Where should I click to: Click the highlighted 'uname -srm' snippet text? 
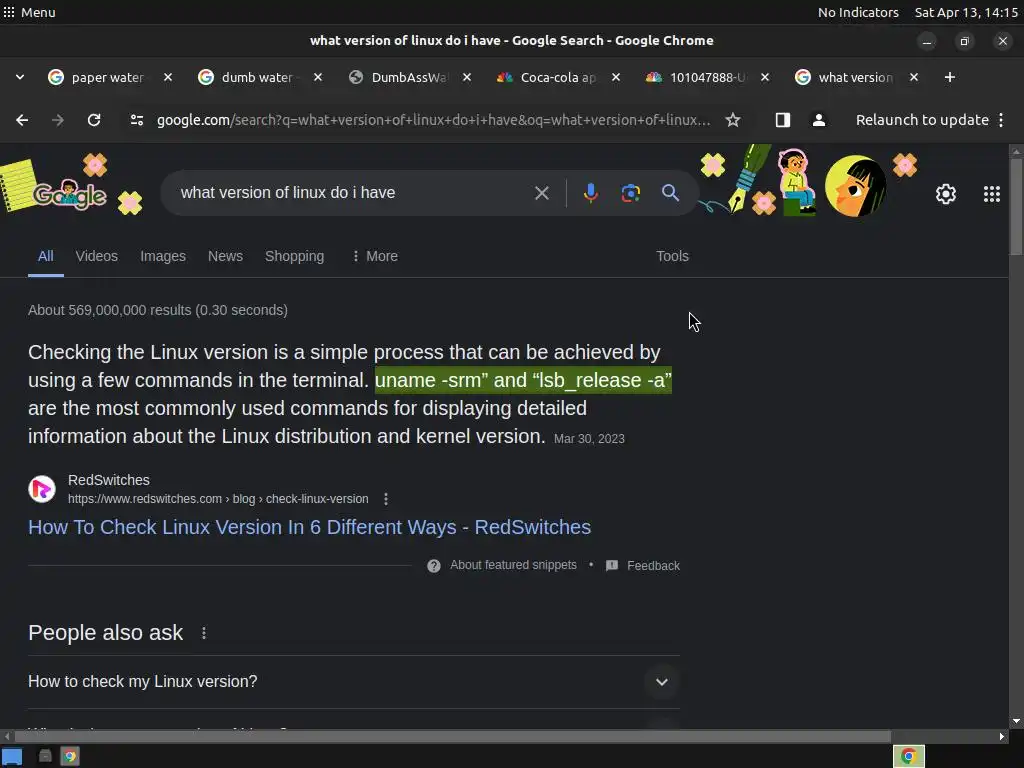[523, 380]
